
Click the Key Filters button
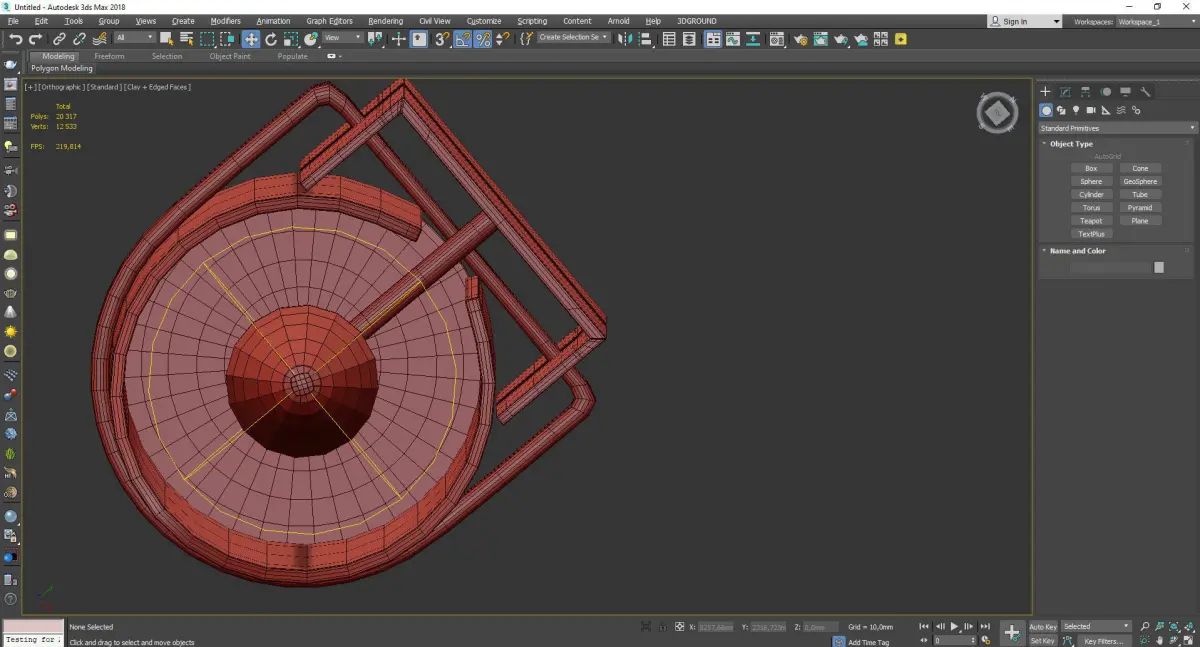coord(1103,641)
